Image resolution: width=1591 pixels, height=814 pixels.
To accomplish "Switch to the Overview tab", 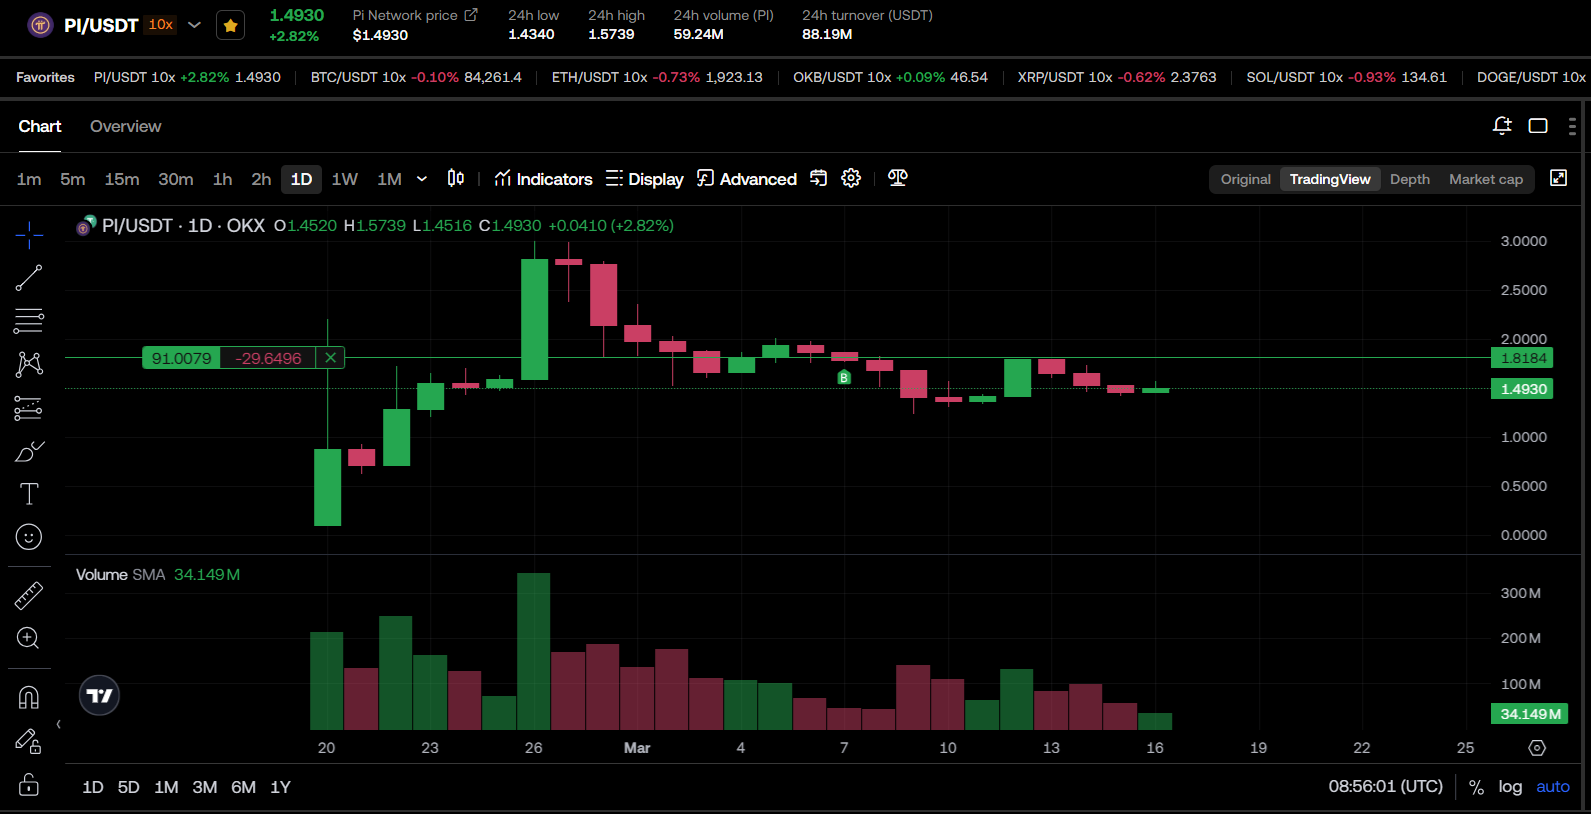I will coord(125,126).
